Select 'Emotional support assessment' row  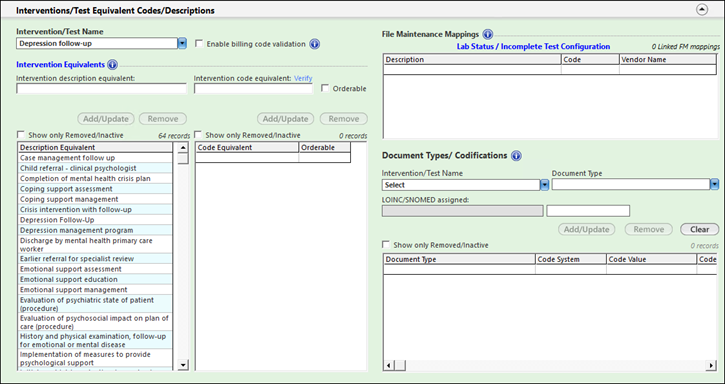click(95, 269)
